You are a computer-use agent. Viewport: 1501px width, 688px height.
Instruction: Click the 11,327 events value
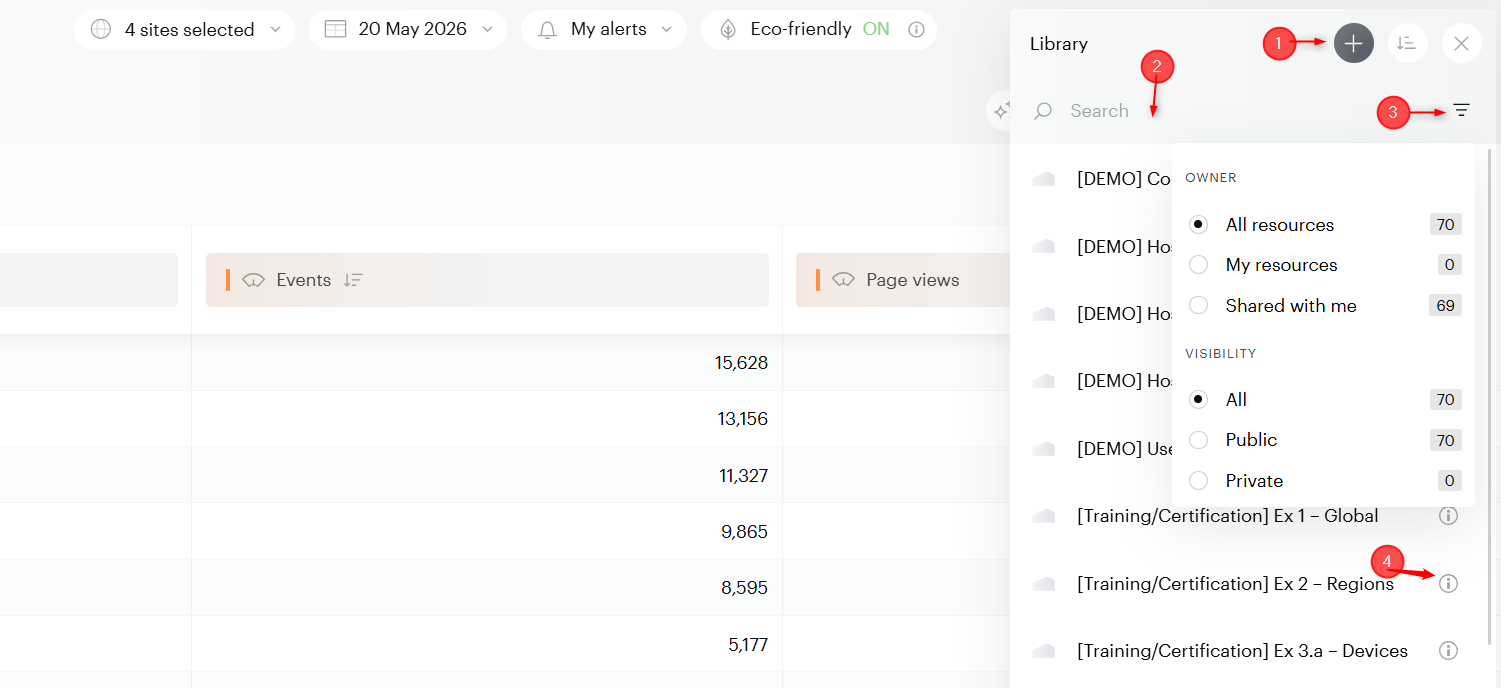(x=743, y=476)
